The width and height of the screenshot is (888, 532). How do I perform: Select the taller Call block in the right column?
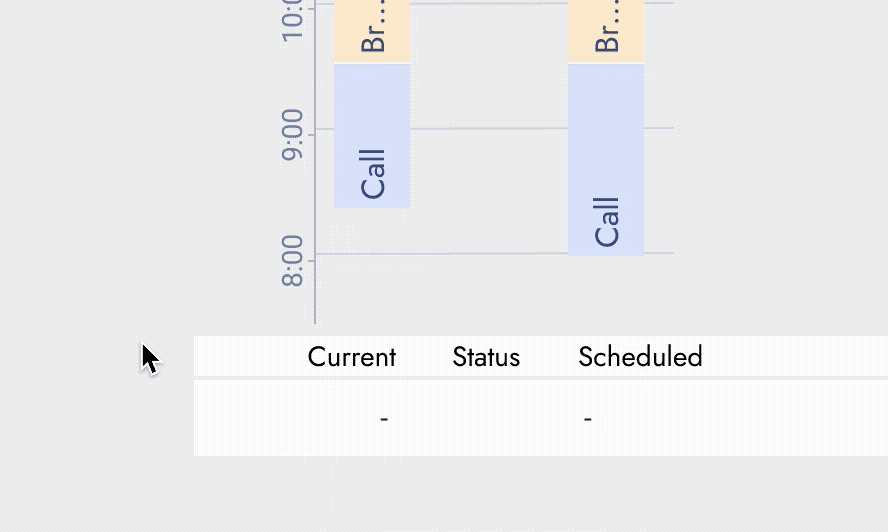click(606, 160)
